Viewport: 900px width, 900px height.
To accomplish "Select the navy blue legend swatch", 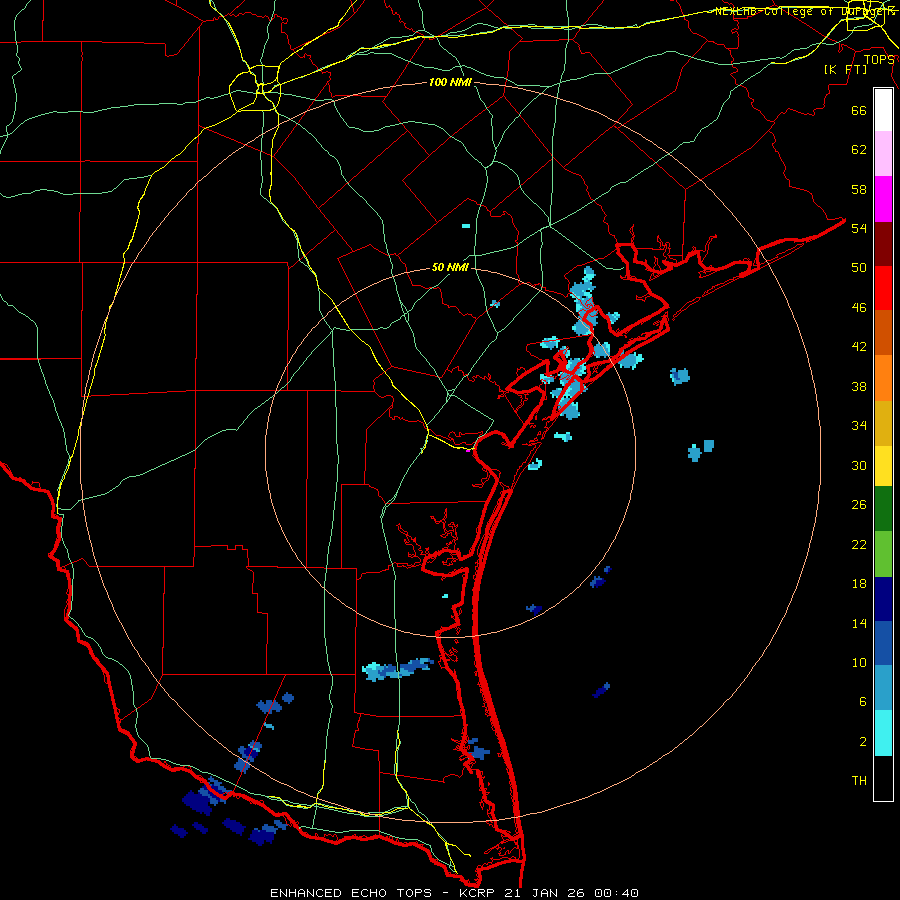I will 883,599.
